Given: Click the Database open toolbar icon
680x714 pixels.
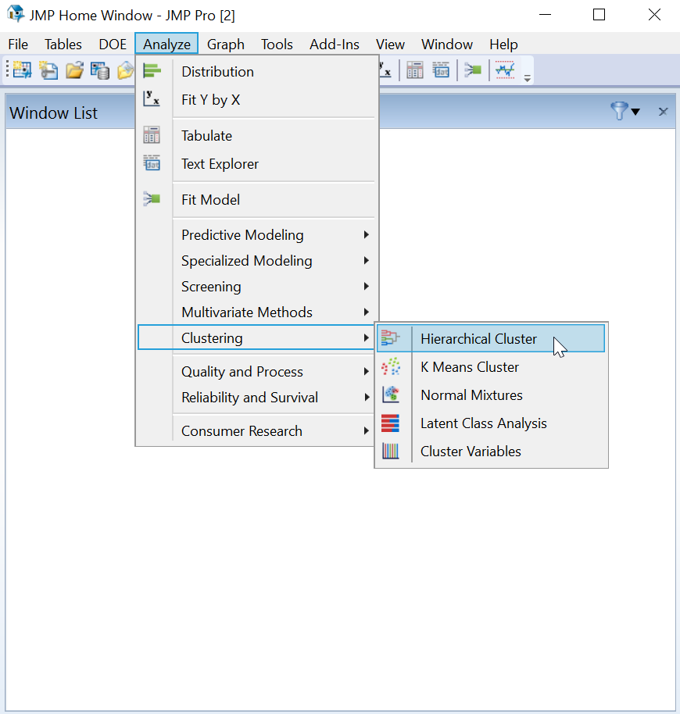Looking at the screenshot, I should 100,71.
